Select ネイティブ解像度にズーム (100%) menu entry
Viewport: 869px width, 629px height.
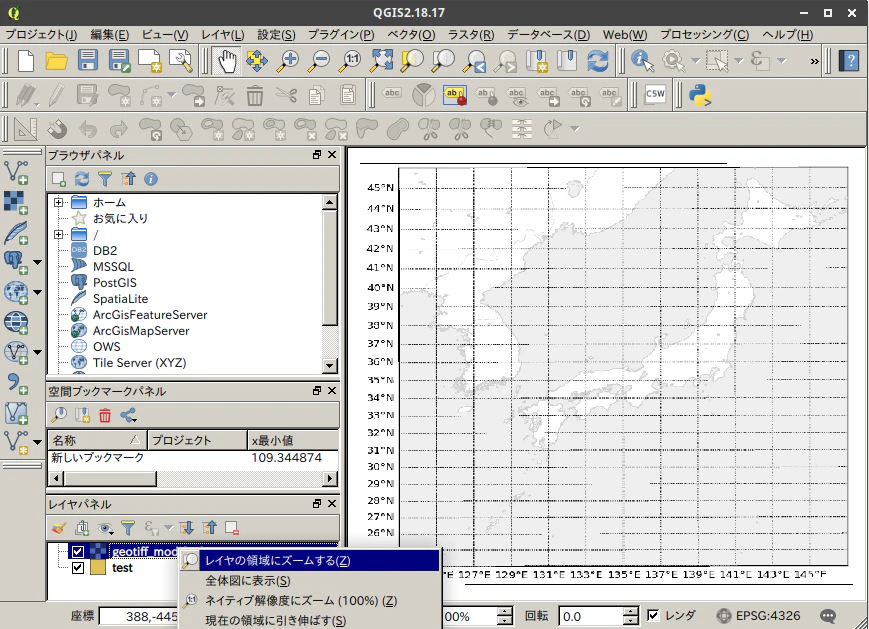tap(310, 600)
